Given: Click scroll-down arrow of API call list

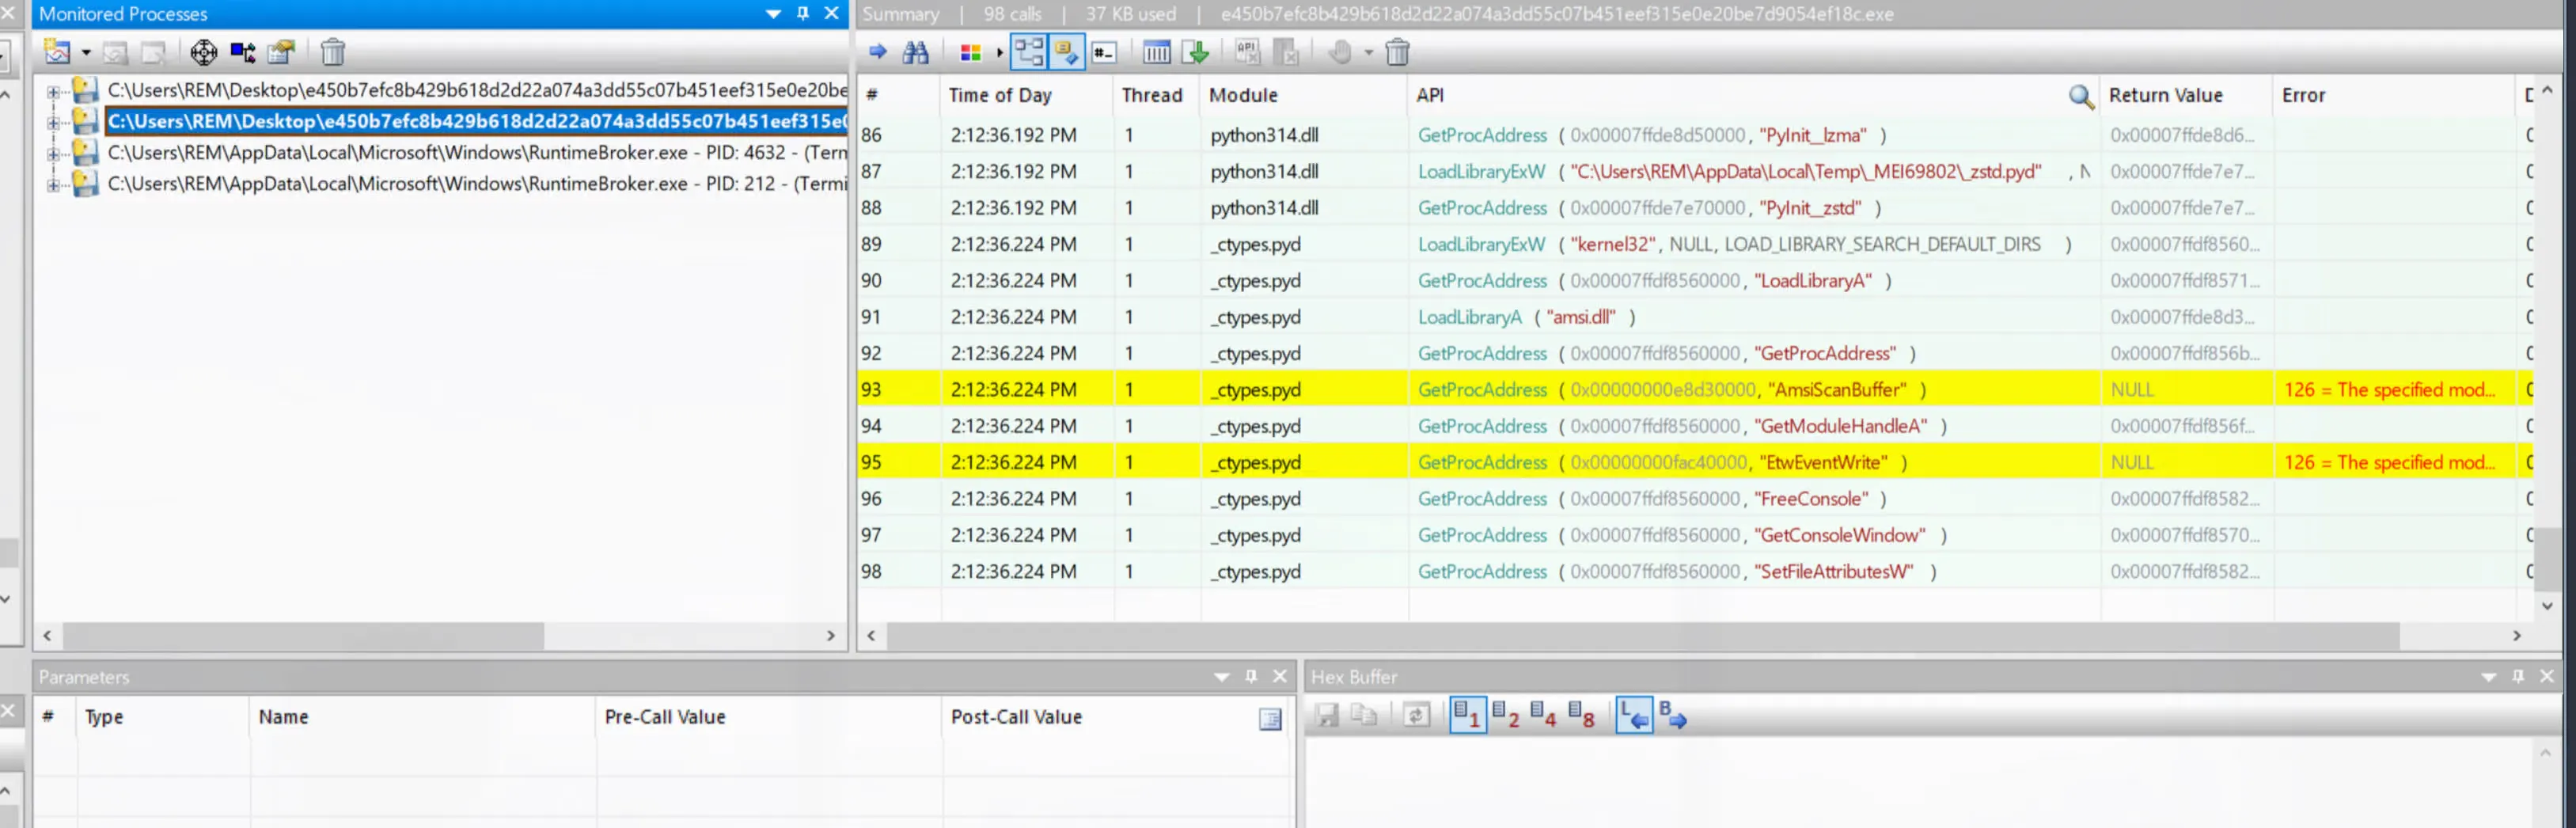Looking at the screenshot, I should pos(2547,606).
